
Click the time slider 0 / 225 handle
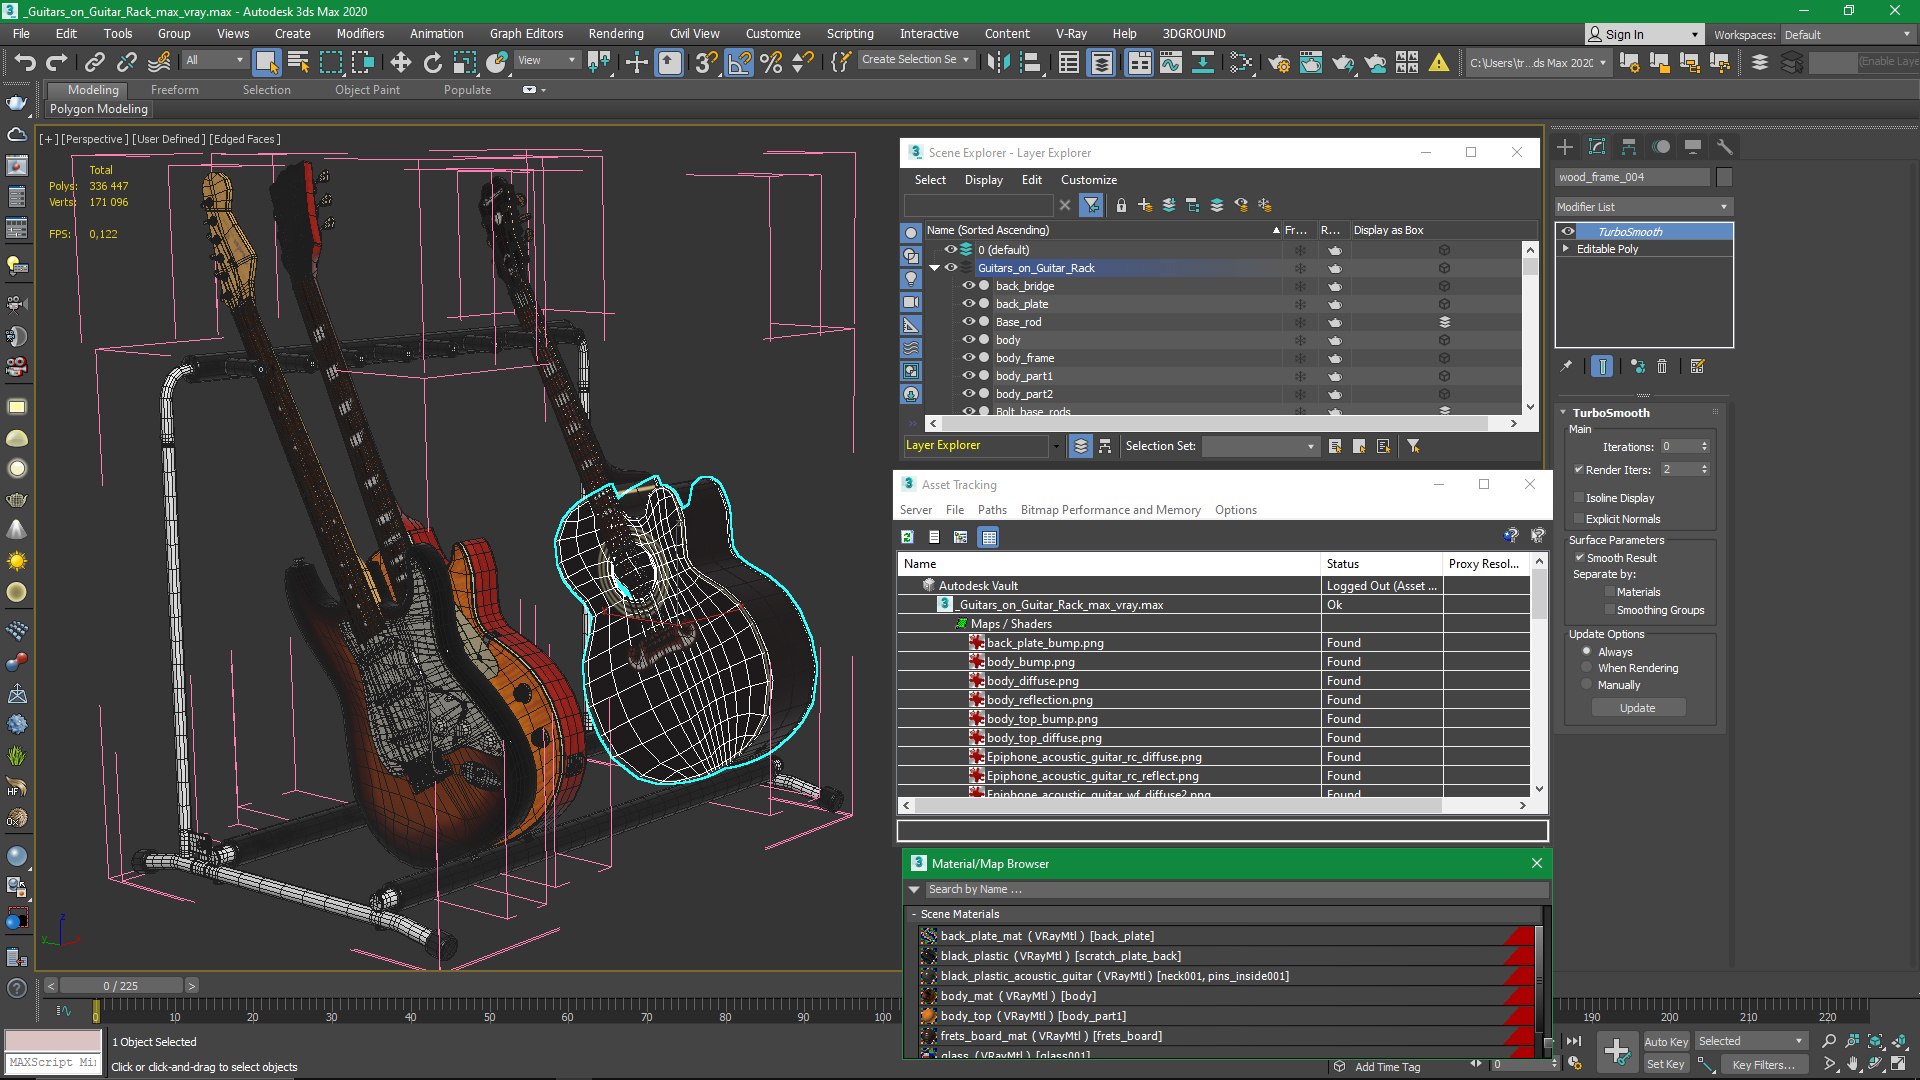[120, 986]
